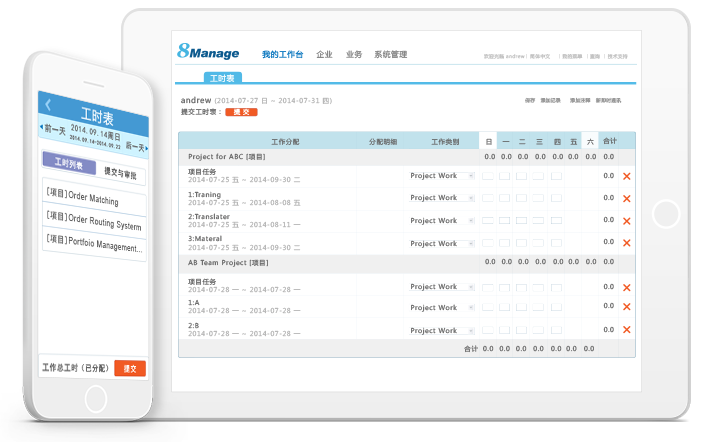Open [项目]Portfoio Management on phone
This screenshot has width=704, height=442.
(x=94, y=244)
